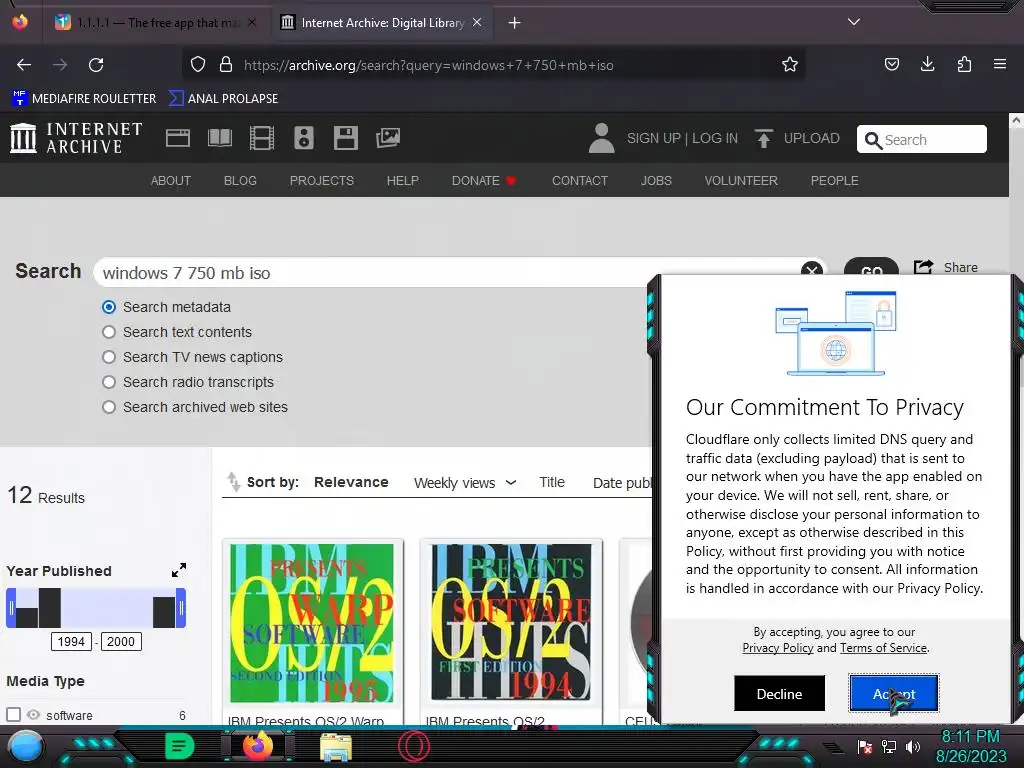Open the ABOUT menu item
The width and height of the screenshot is (1024, 768).
coord(170,180)
